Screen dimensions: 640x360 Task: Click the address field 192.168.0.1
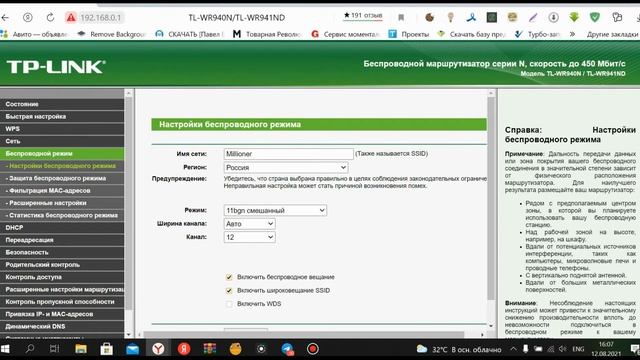[x=100, y=18]
